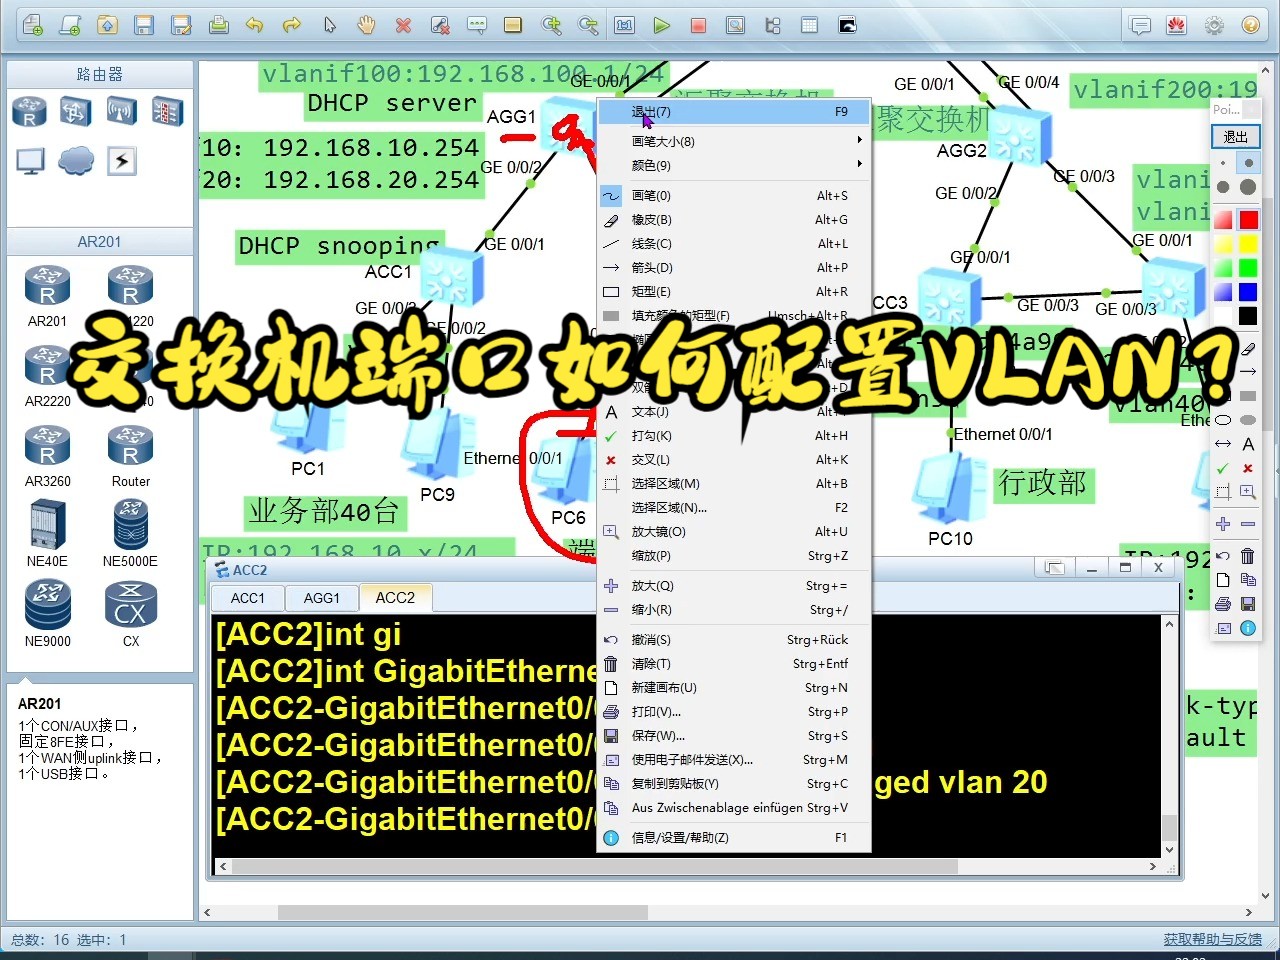Select the NE9000 device in sidebar
The image size is (1280, 960).
[47, 605]
